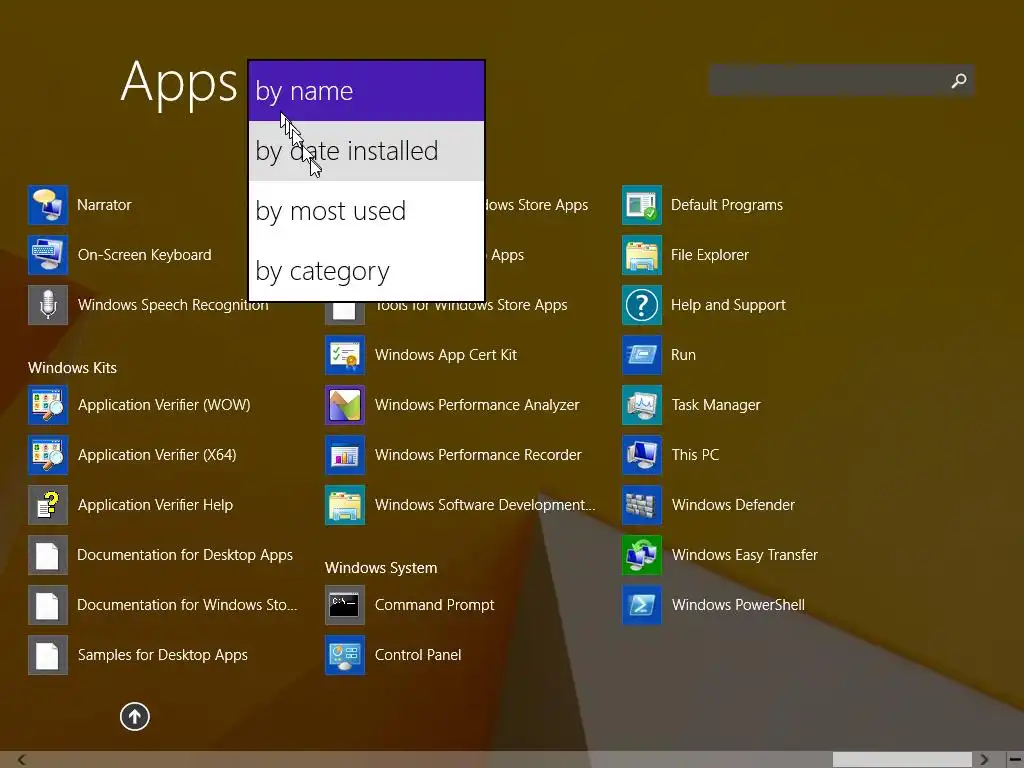The width and height of the screenshot is (1024, 768).
Task: Launch Windows Easy Transfer icon
Action: coord(642,555)
